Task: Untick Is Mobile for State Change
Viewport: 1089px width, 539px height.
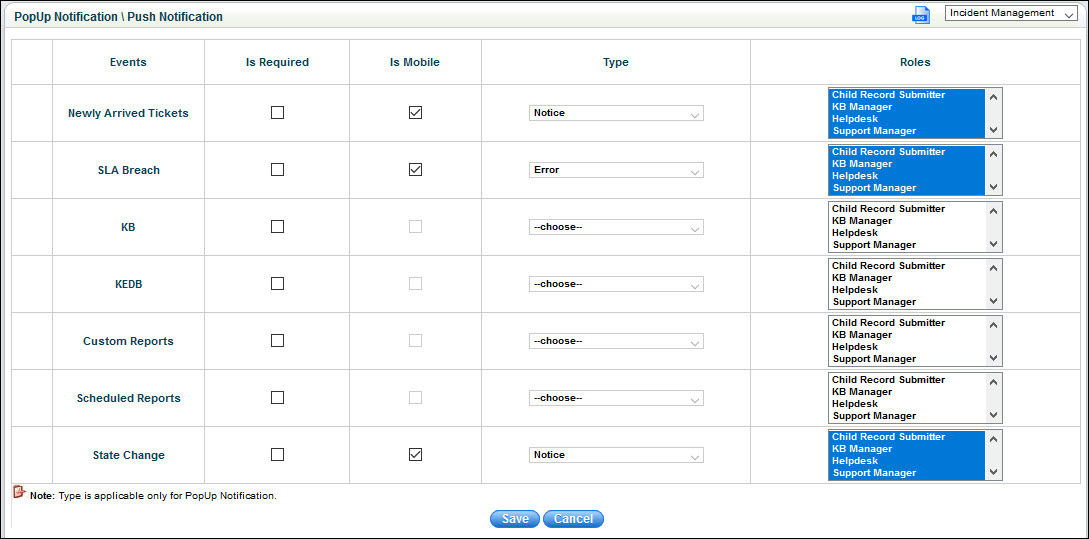Action: (x=415, y=454)
